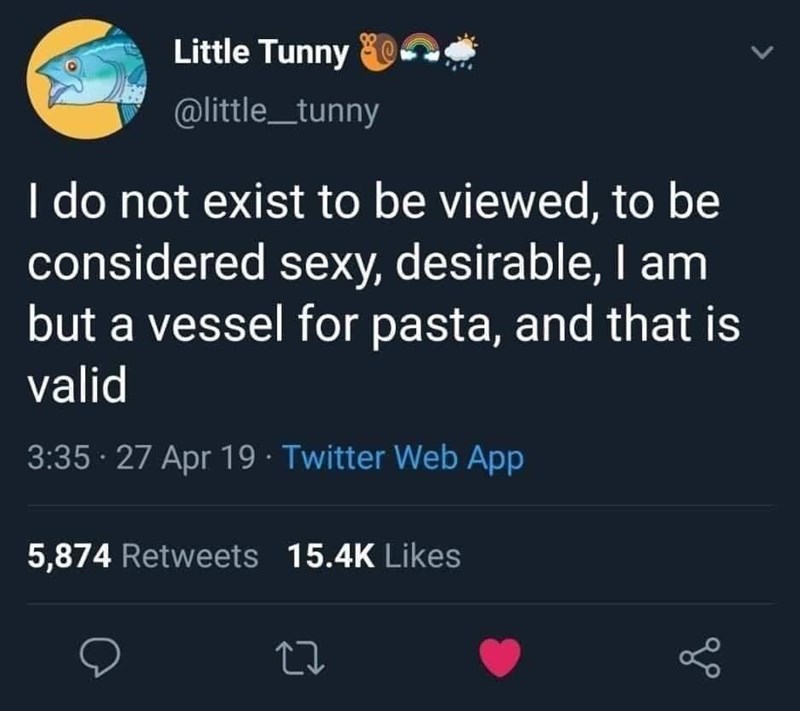Click the 3:35 tweet time
Image resolution: width=800 pixels, height=711 pixels.
[55, 459]
